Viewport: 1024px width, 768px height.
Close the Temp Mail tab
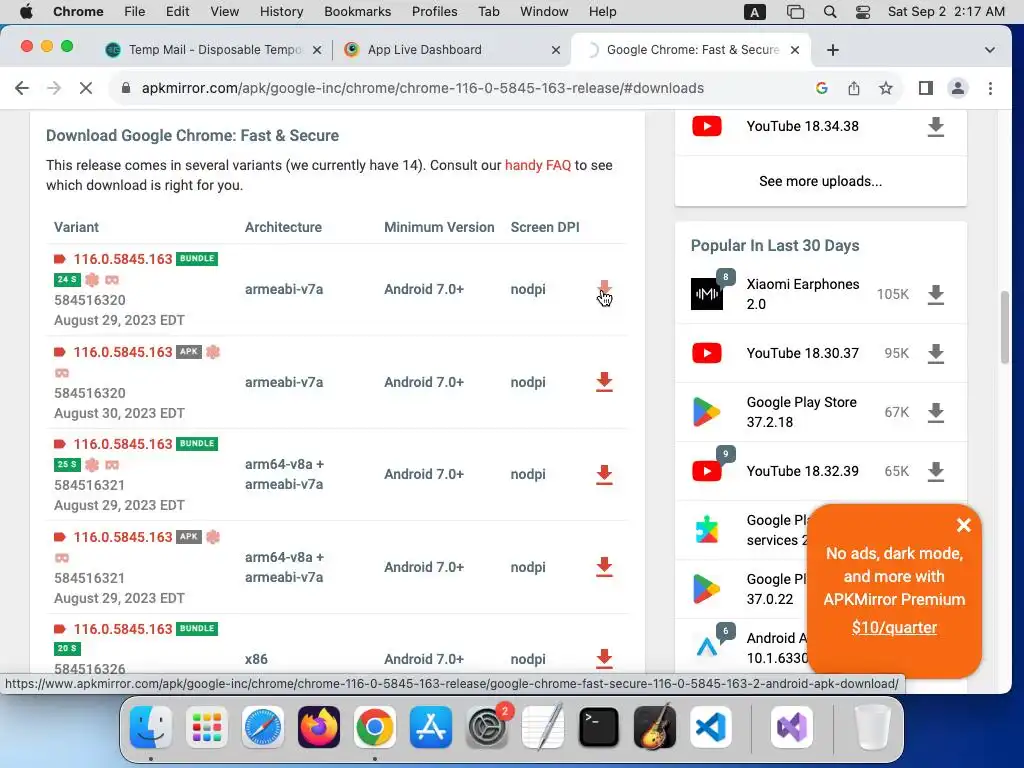coord(317,50)
